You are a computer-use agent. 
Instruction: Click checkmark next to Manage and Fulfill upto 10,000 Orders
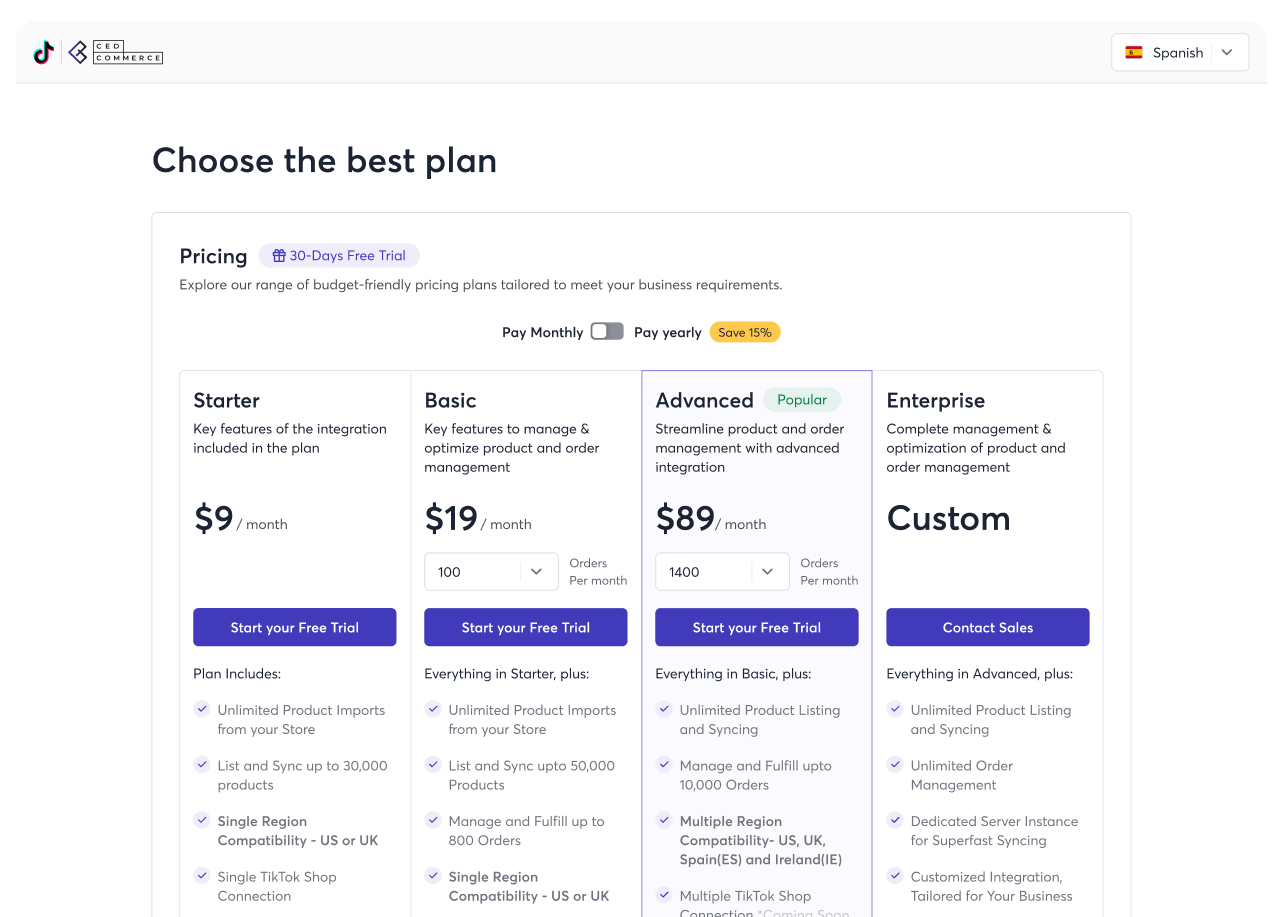click(x=664, y=765)
